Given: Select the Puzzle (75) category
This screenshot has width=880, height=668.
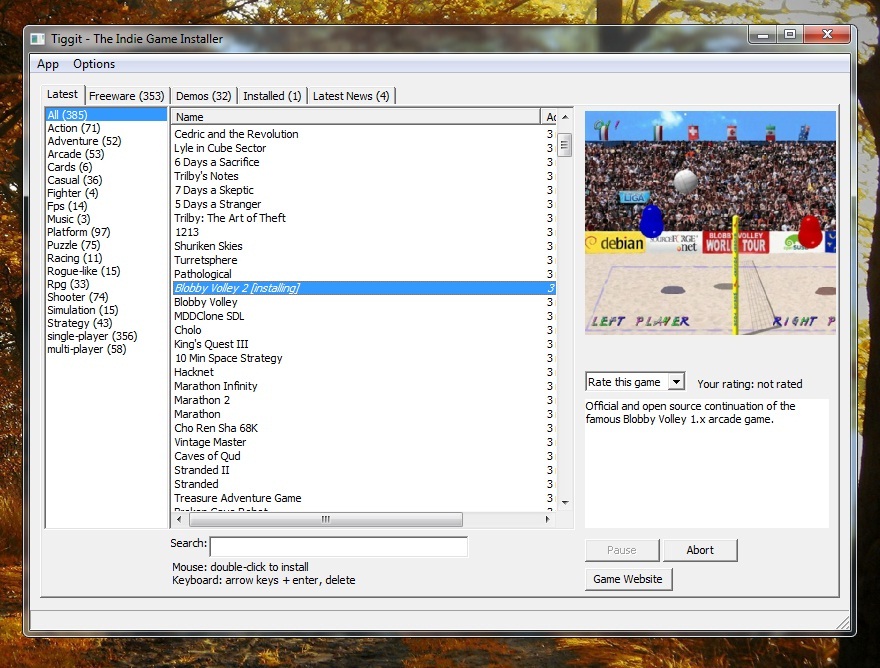Looking at the screenshot, I should click(106, 245).
